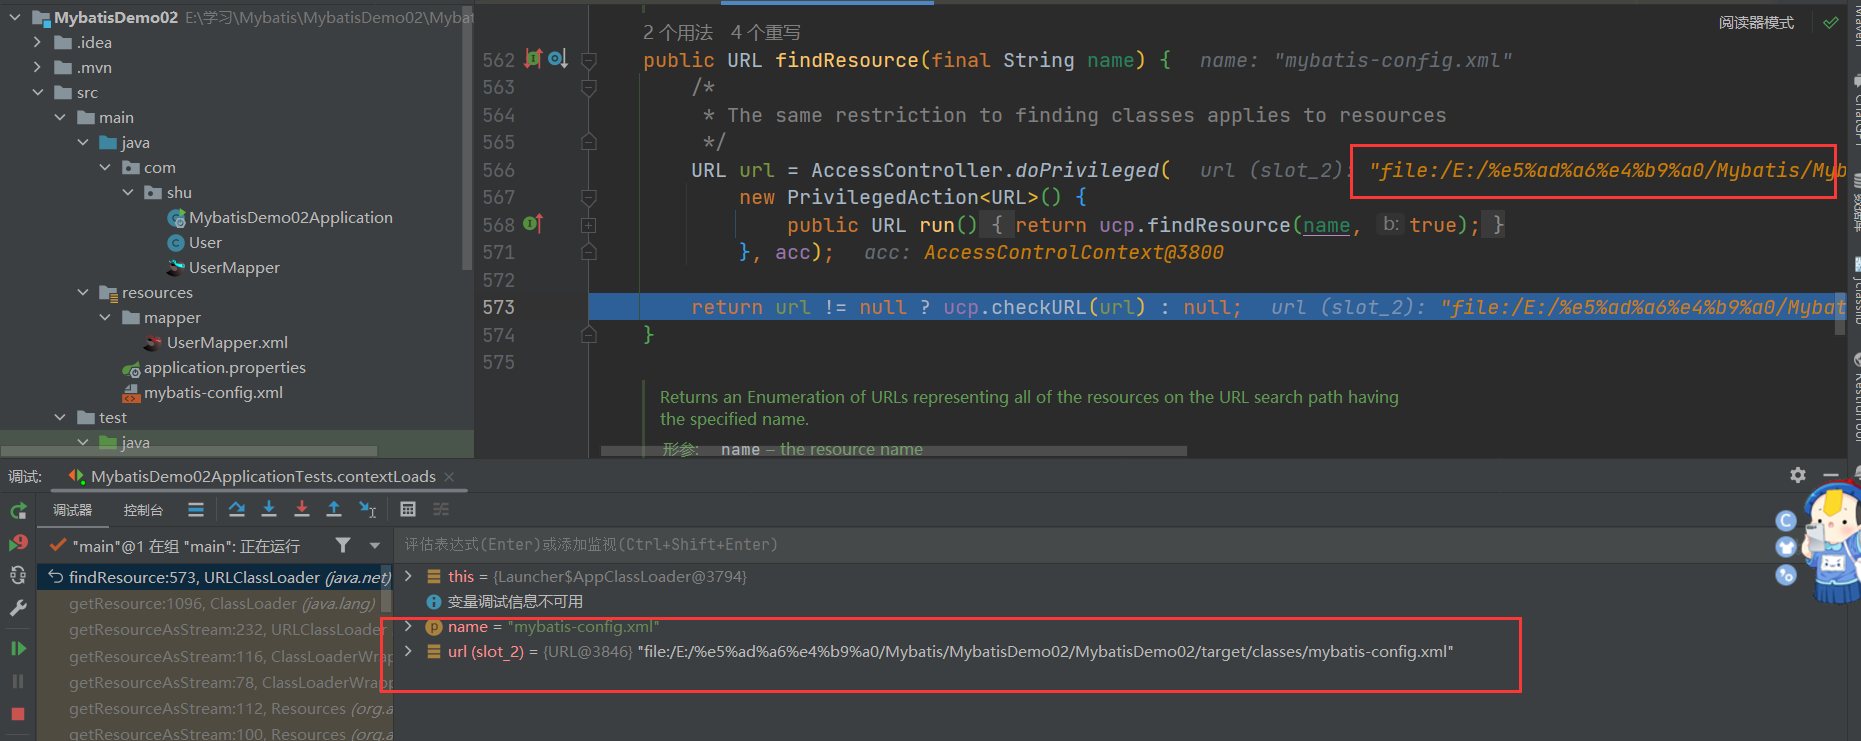This screenshot has height=741, width=1861.
Task: Click the info icon beside 变量调试信息不可用
Action: 434,602
